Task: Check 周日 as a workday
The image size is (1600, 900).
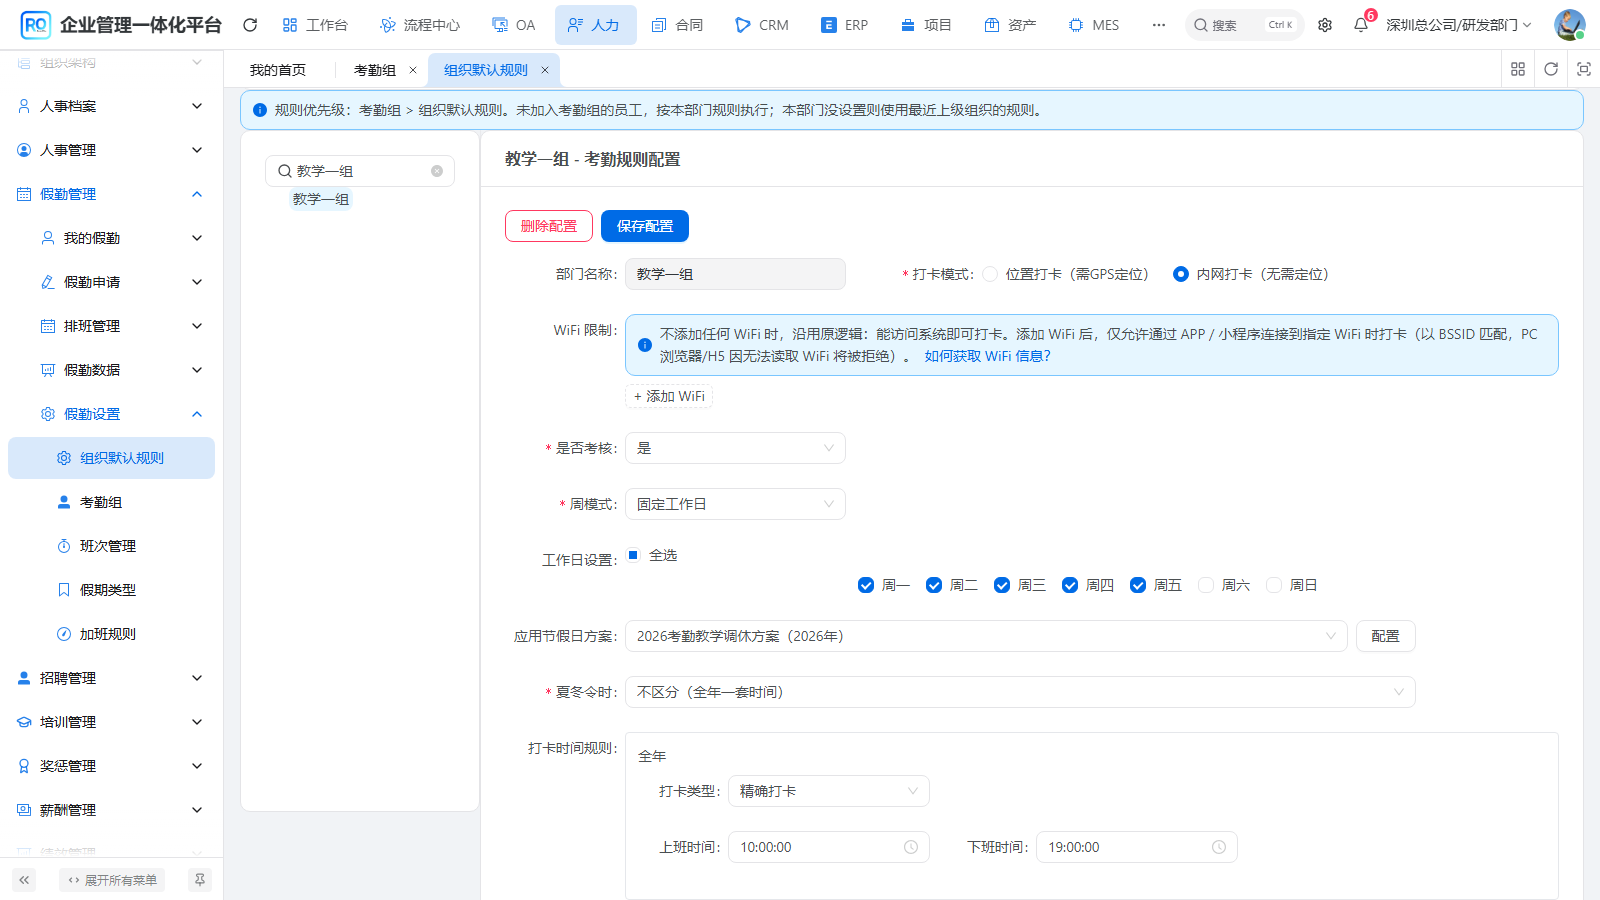Action: tap(1274, 585)
